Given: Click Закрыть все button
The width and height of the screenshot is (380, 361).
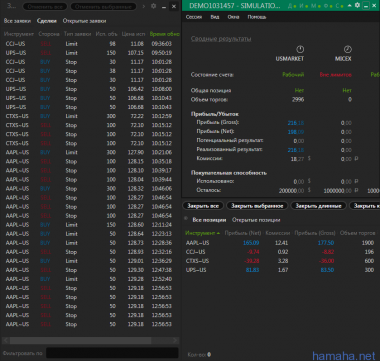Looking at the screenshot, I should (203, 206).
